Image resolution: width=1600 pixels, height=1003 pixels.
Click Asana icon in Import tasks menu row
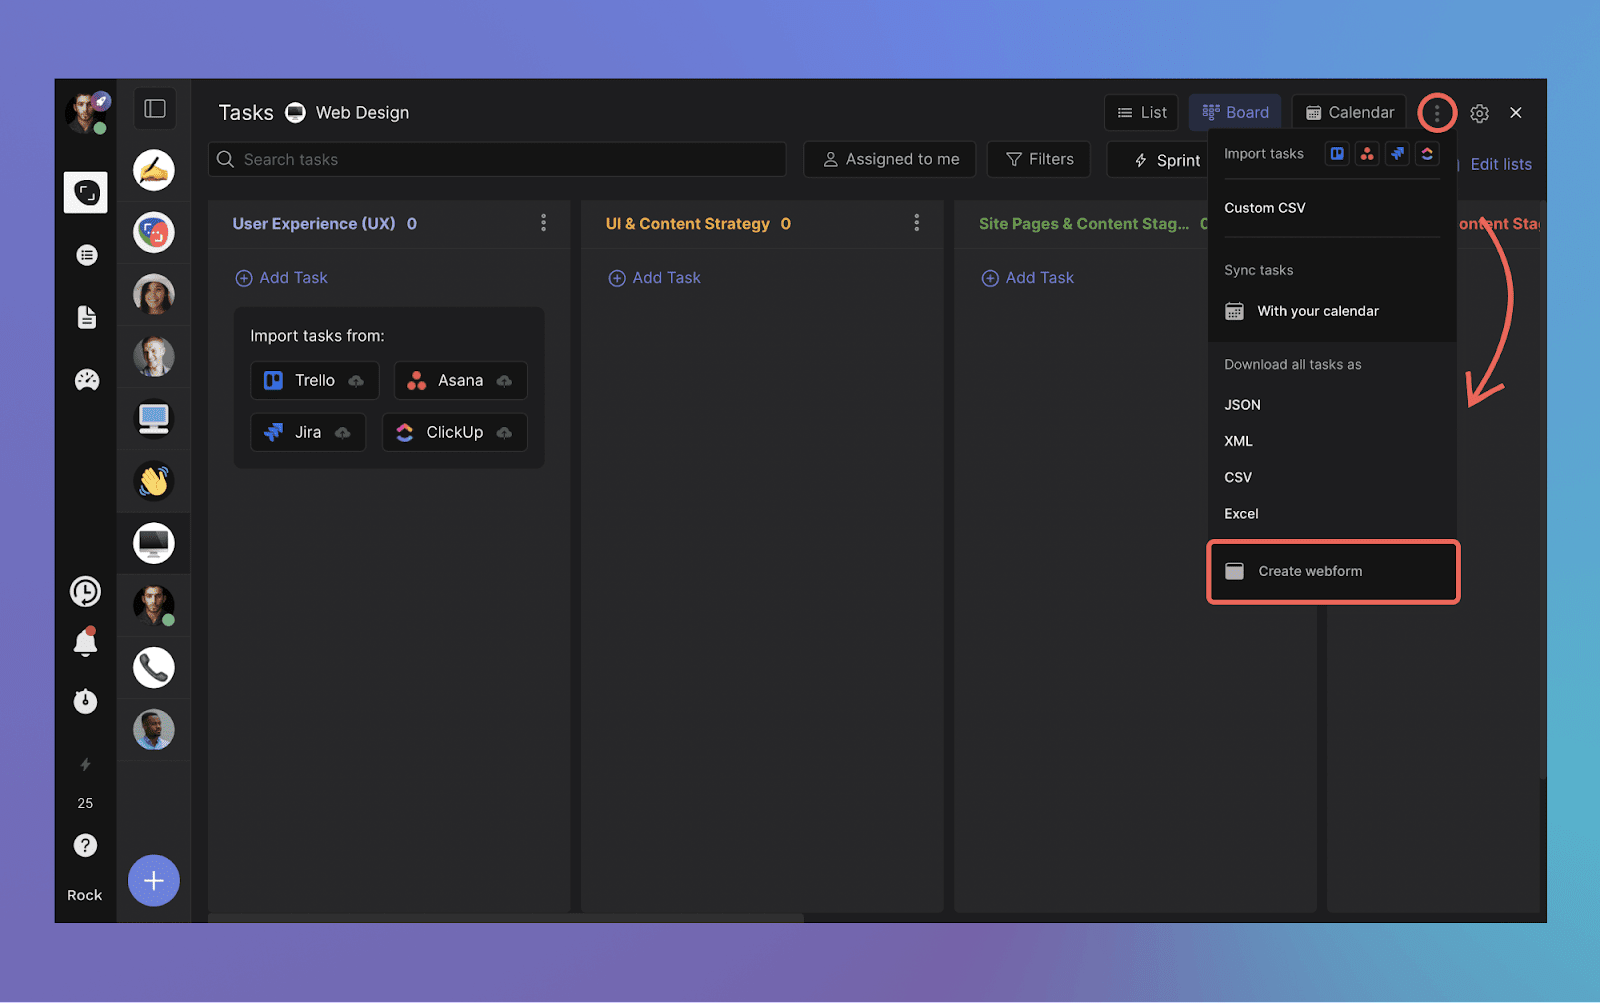pyautogui.click(x=1367, y=154)
